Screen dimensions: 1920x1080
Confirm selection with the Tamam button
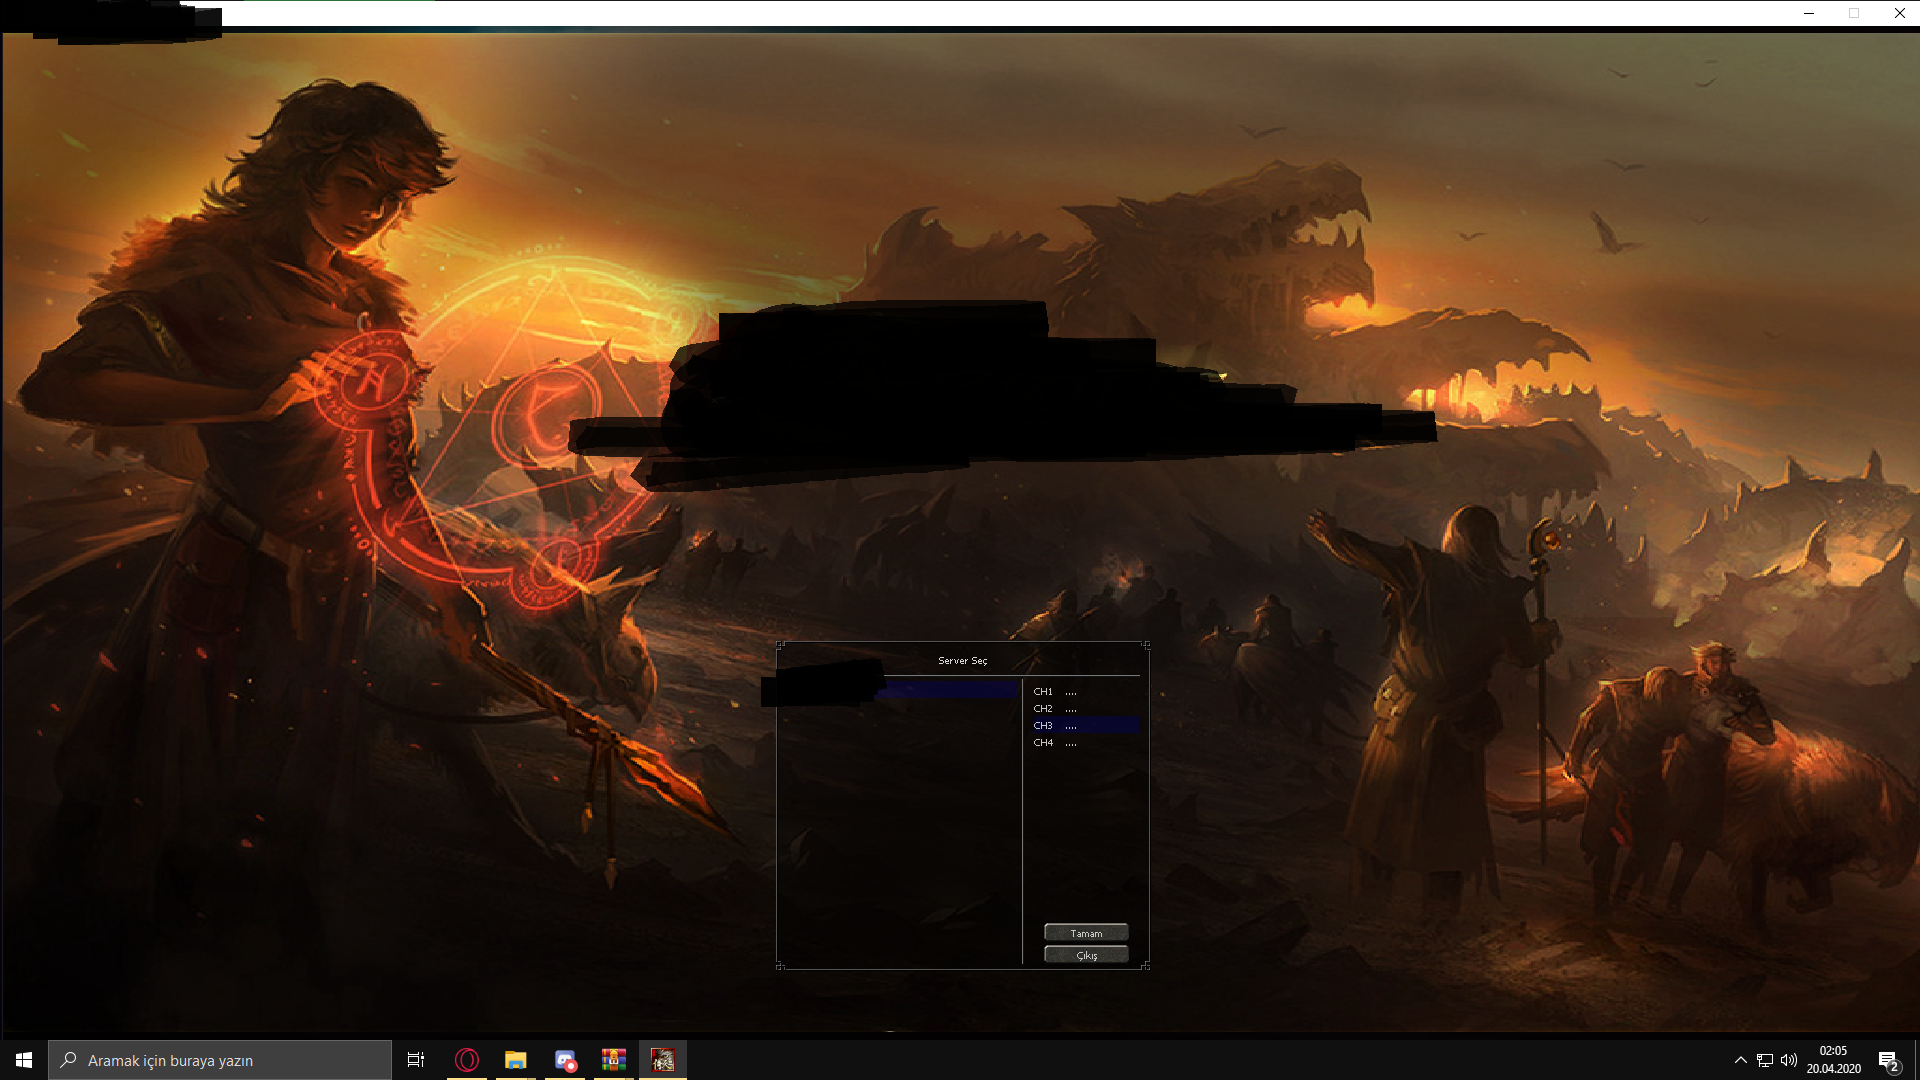[1086, 933]
